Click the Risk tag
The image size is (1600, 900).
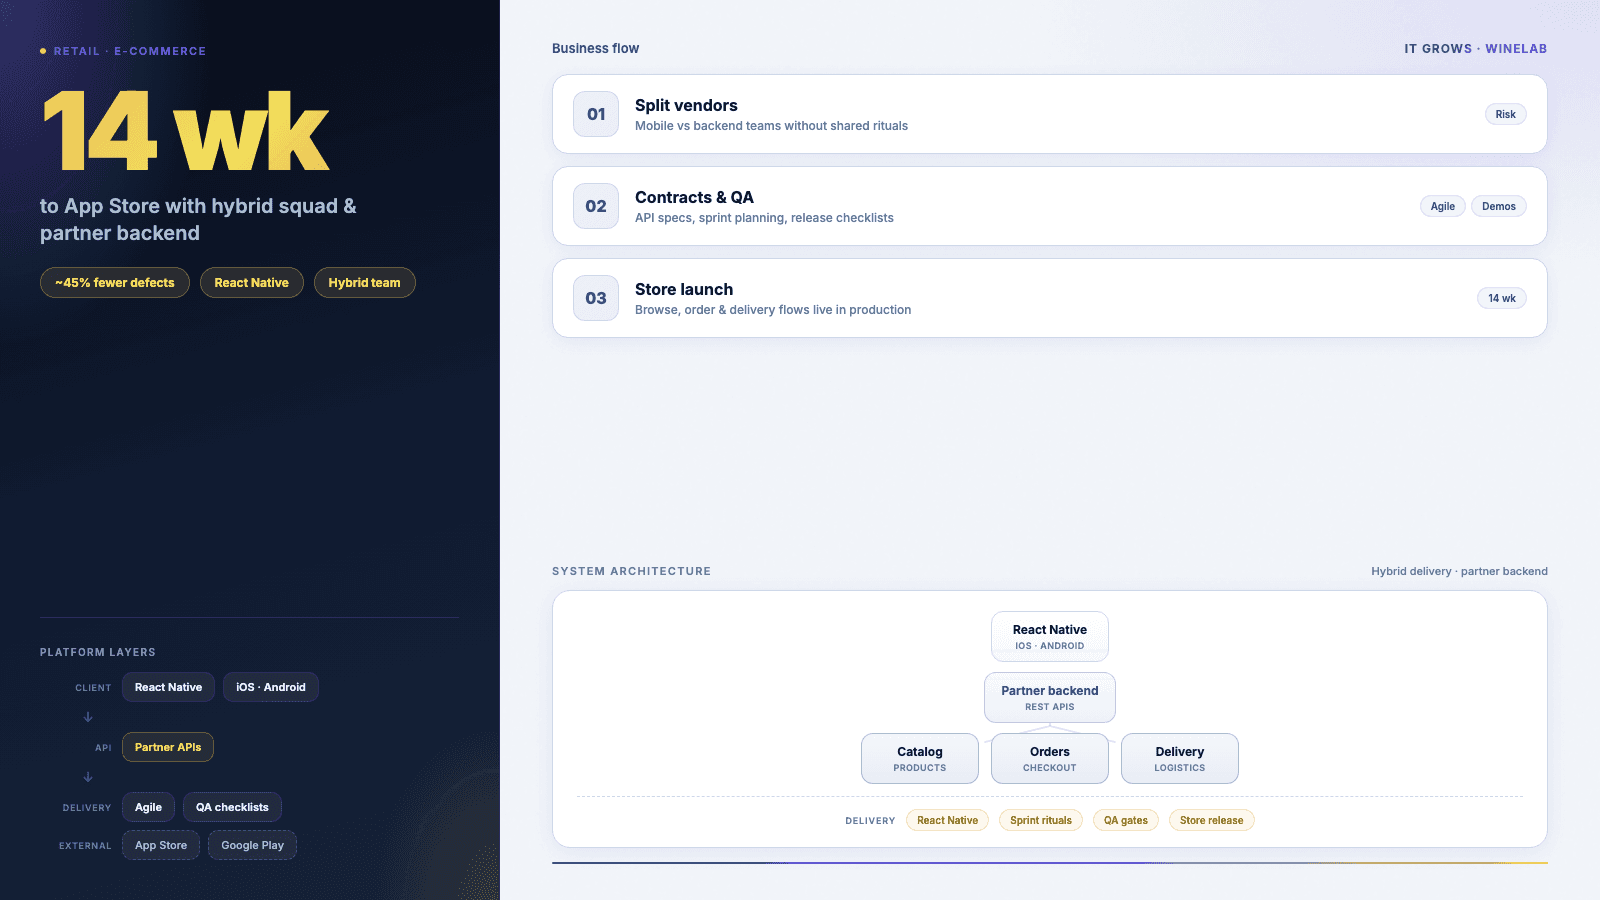coord(1506,114)
